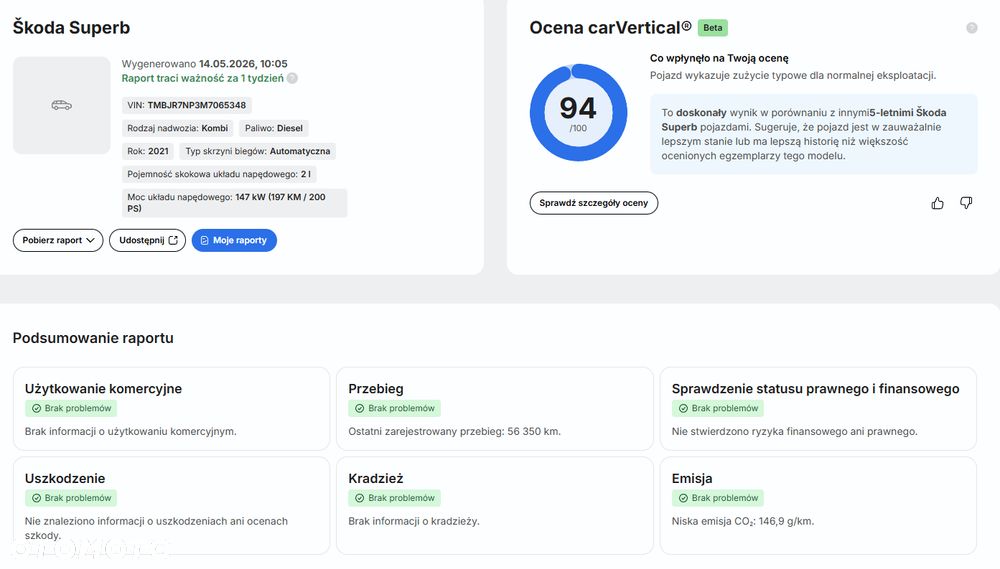Open the Kradzież card title
The height and width of the screenshot is (569, 1000).
(x=376, y=478)
